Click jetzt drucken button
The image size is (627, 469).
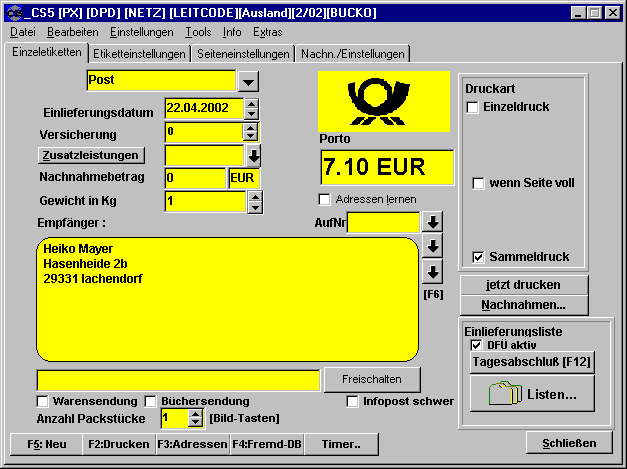[x=523, y=285]
